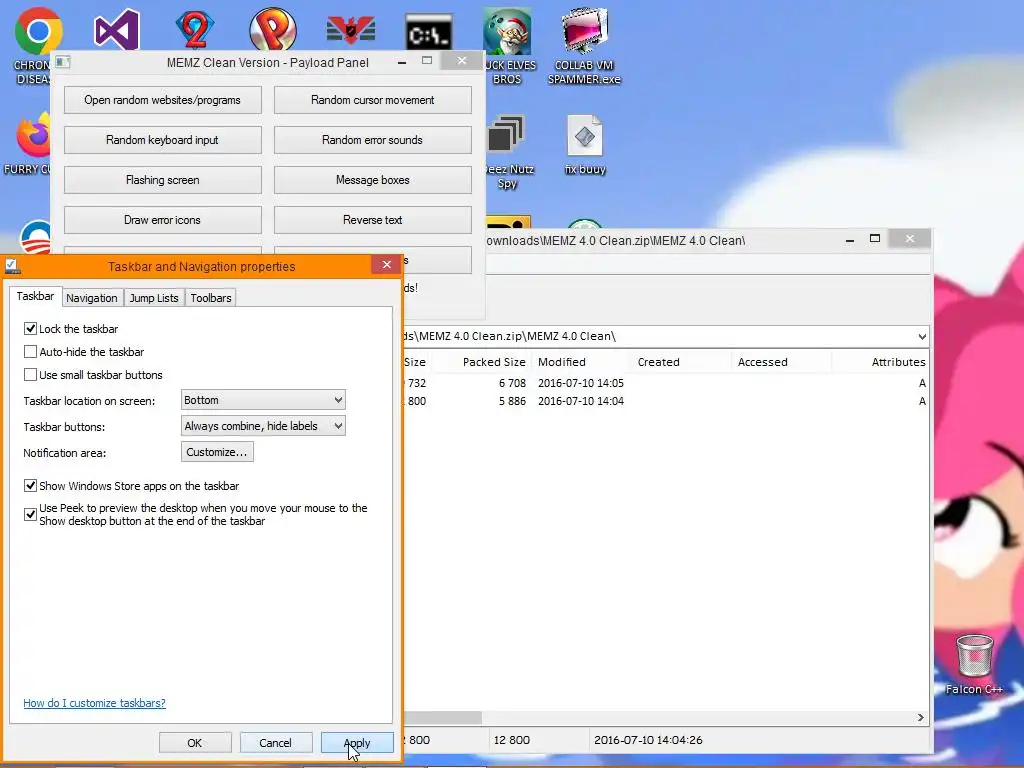The image size is (1024, 768).
Task: Toggle Lock the taskbar checkbox
Action: [30, 328]
